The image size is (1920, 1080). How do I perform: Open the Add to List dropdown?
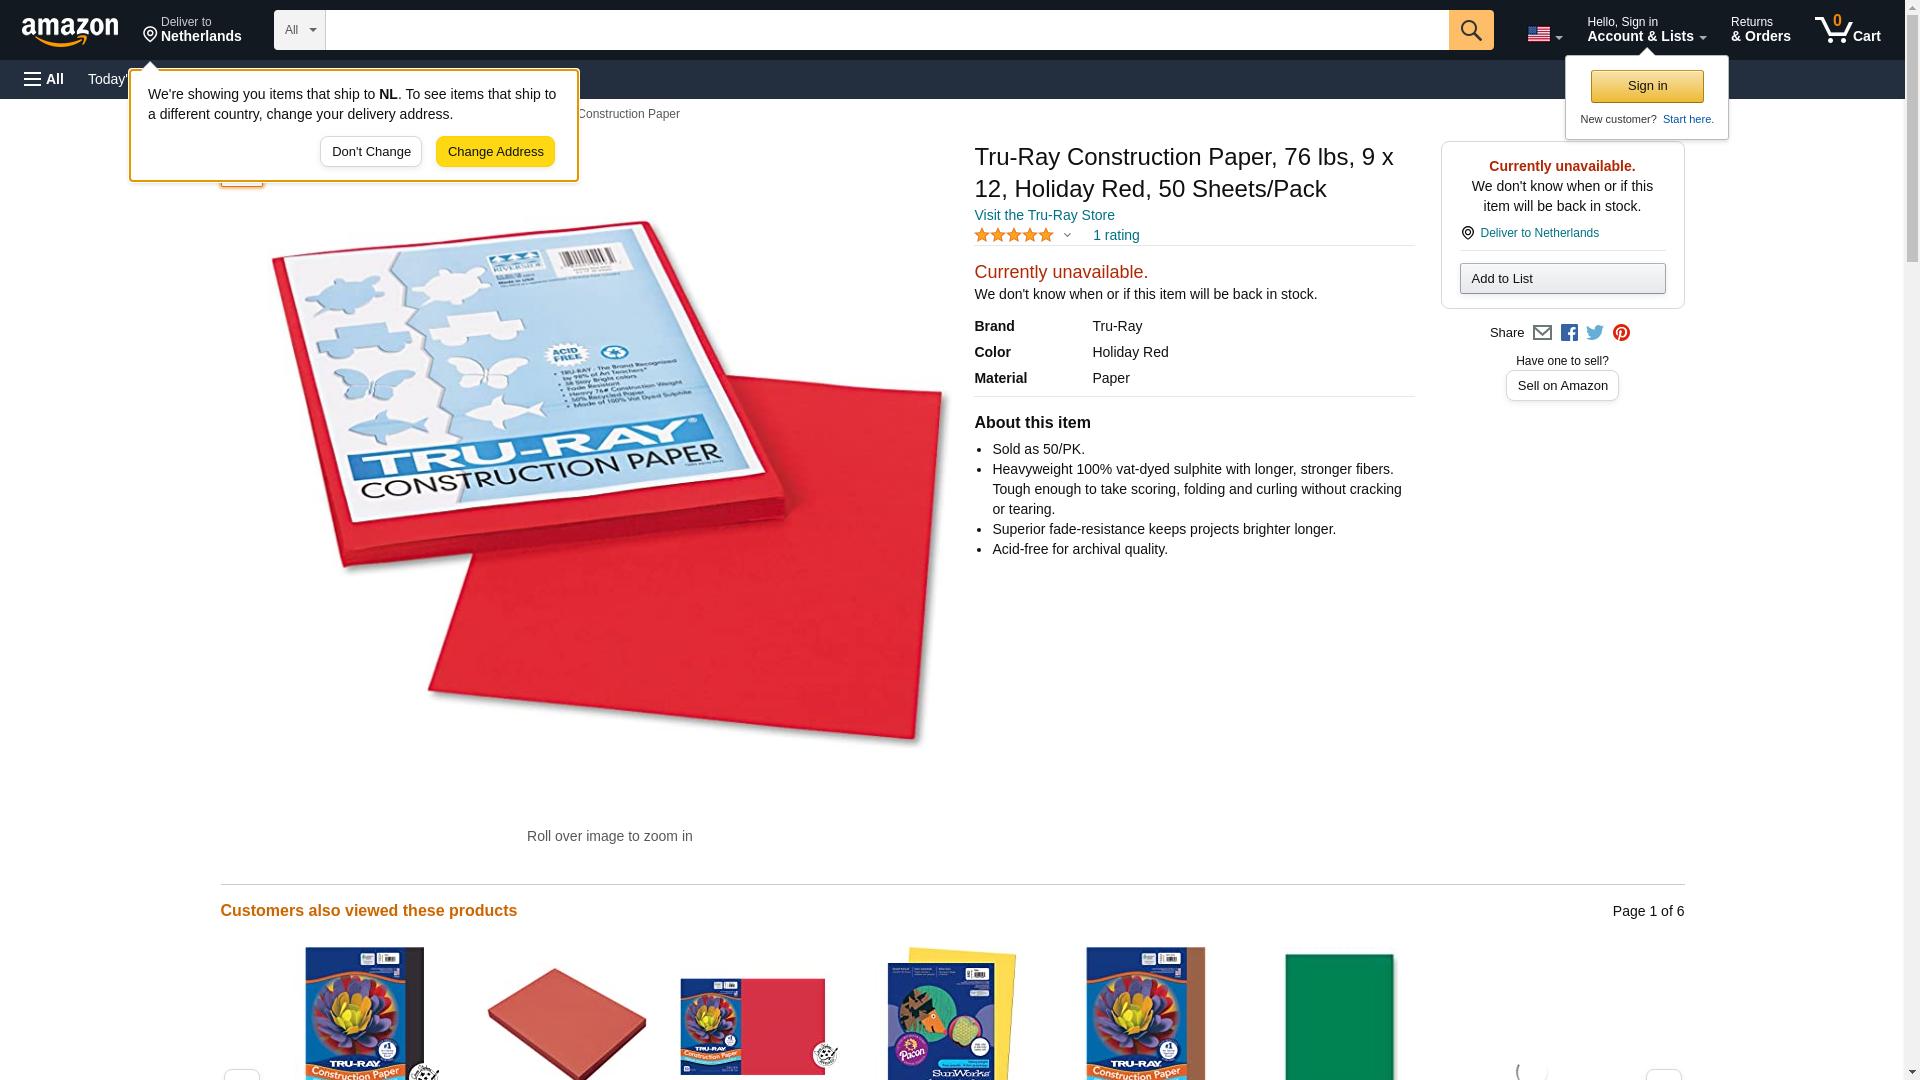point(1561,278)
